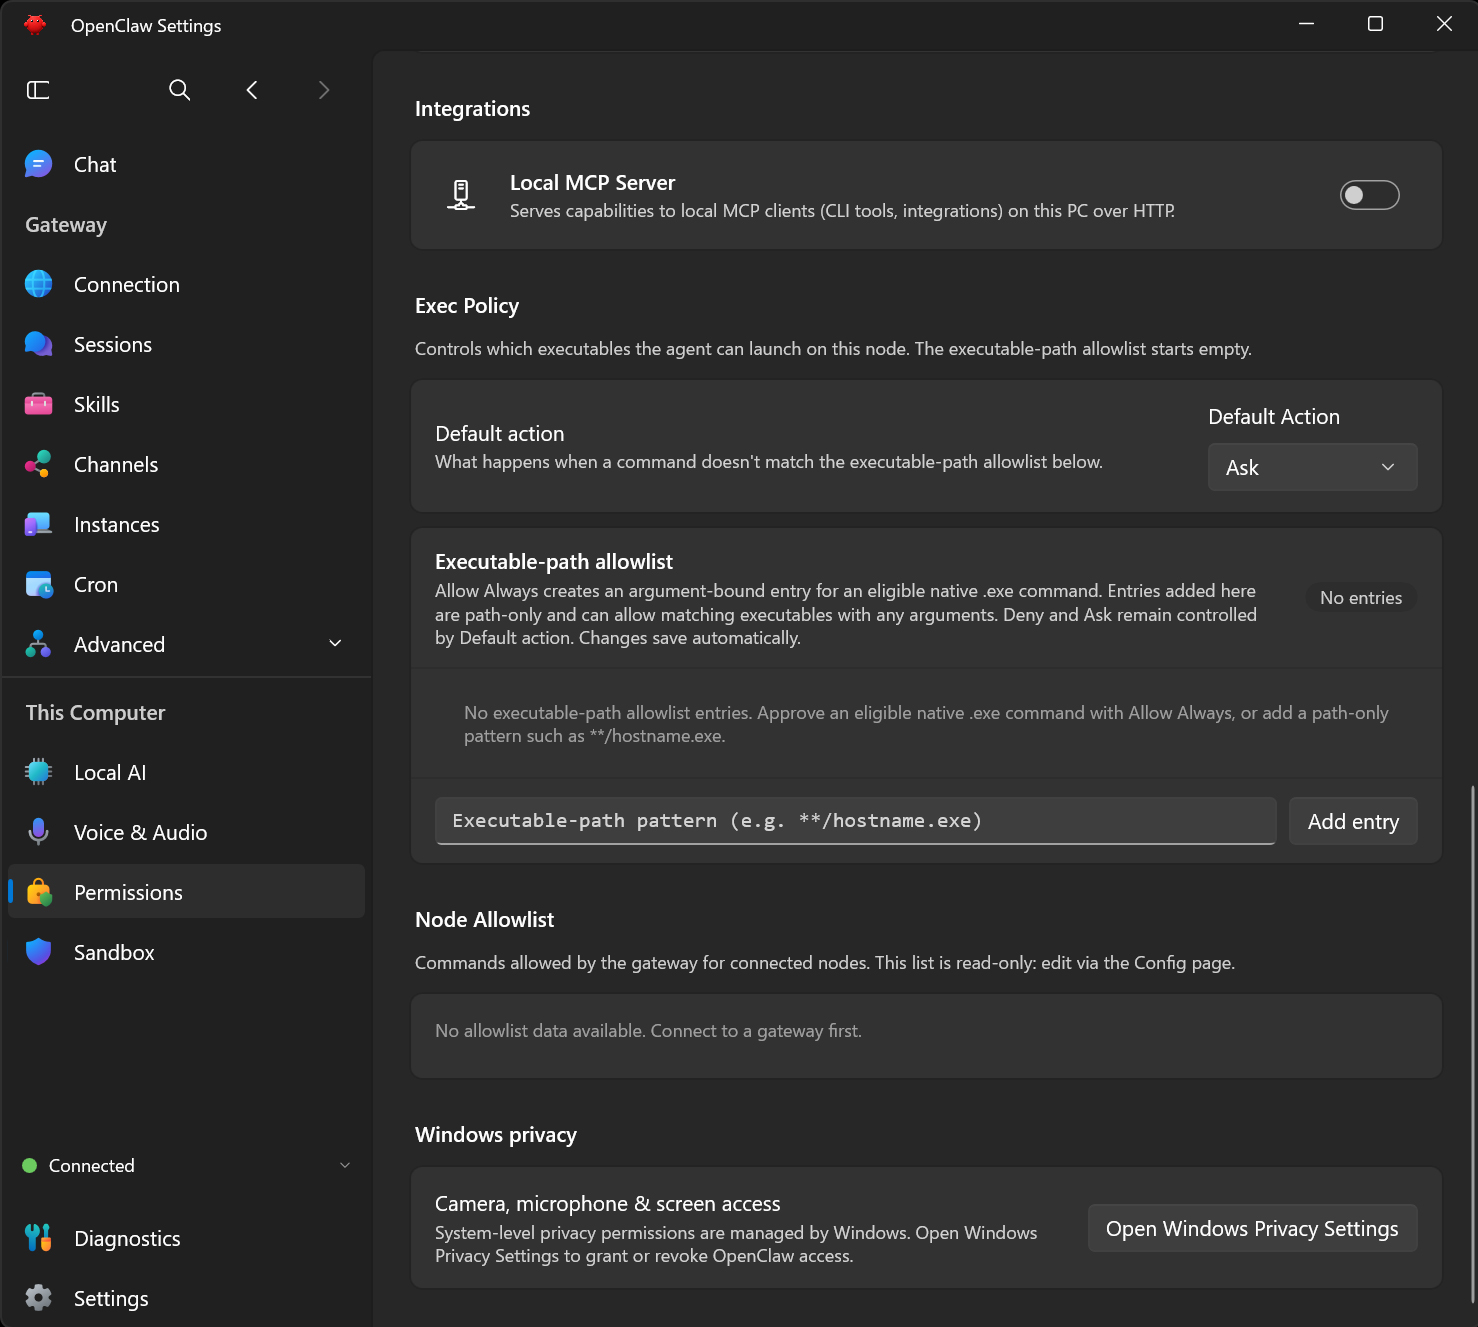The height and width of the screenshot is (1327, 1478).
Task: Expand the Connected status chevron
Action: pyautogui.click(x=345, y=1165)
